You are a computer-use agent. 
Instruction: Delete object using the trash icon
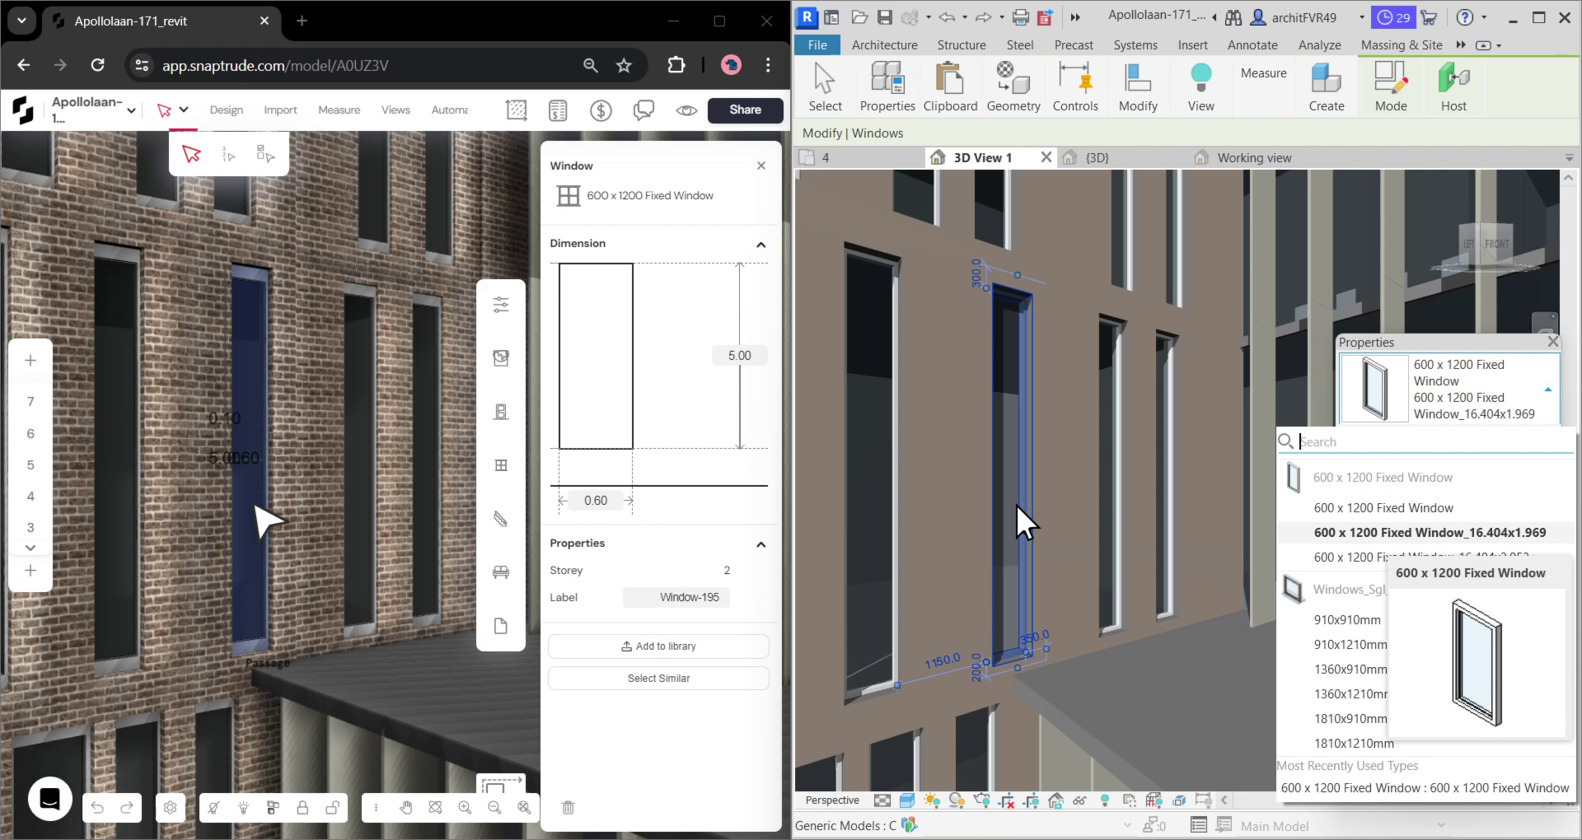point(568,807)
